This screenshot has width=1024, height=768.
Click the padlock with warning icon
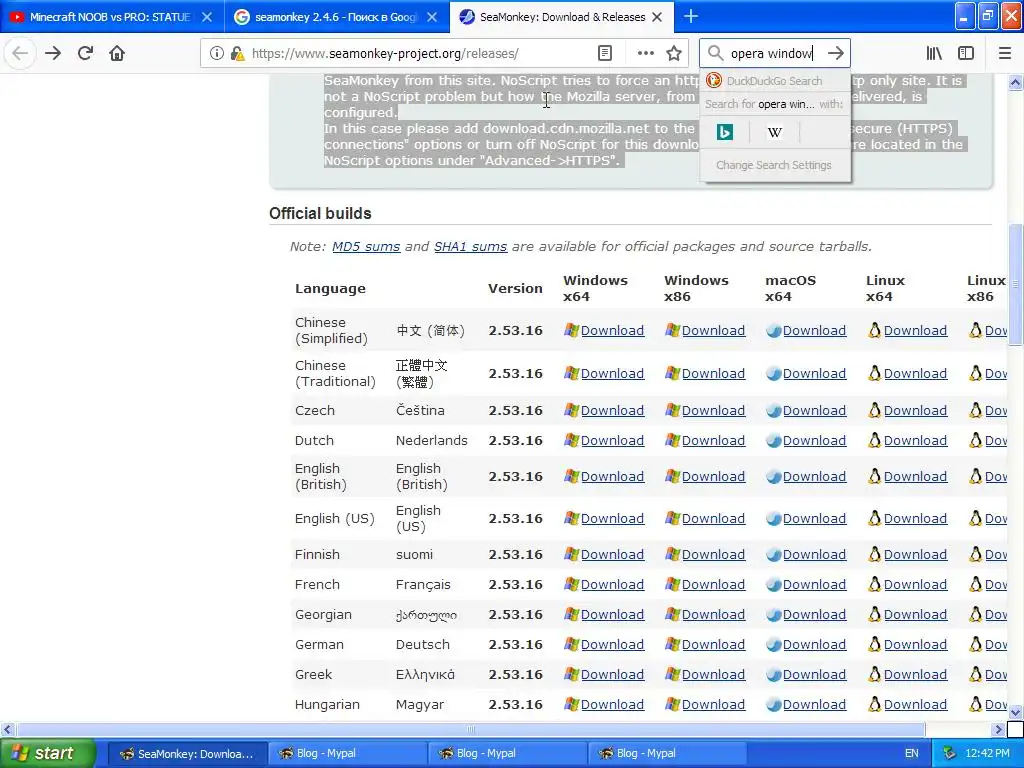238,54
